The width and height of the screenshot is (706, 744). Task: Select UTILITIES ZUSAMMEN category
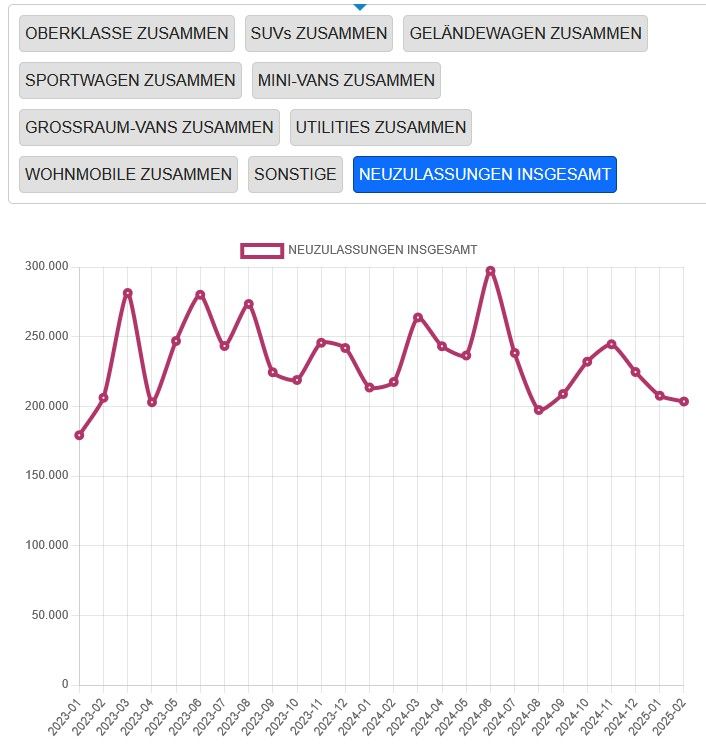381,127
